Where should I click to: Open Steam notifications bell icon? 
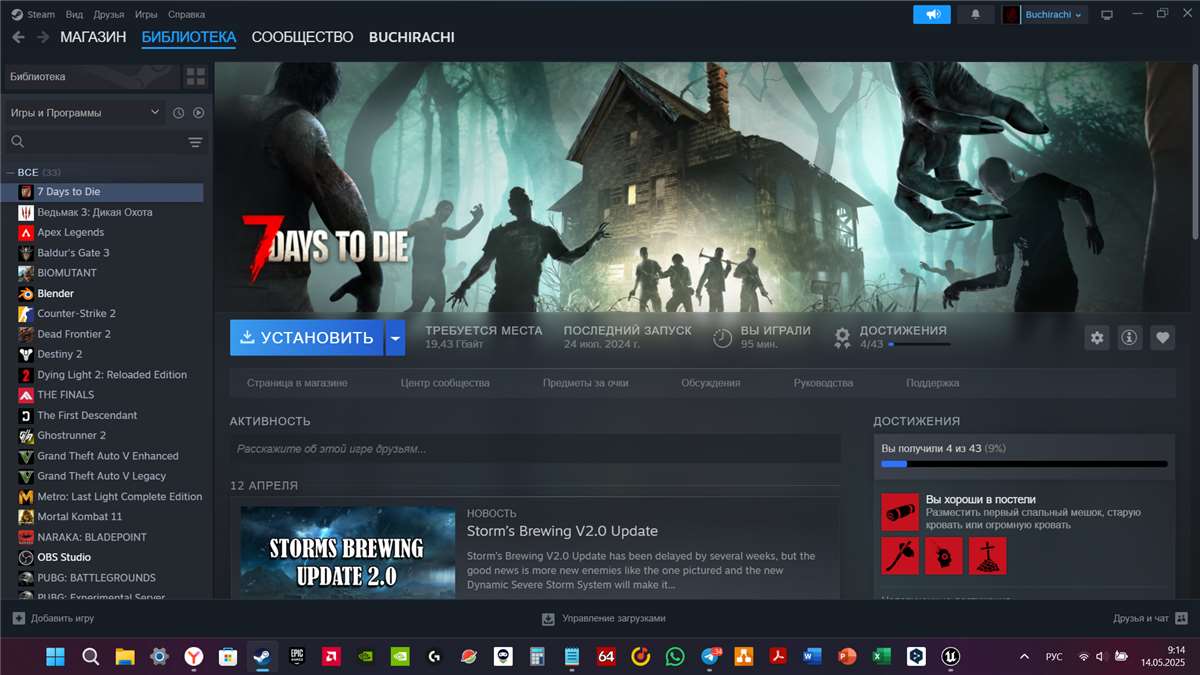(x=975, y=14)
